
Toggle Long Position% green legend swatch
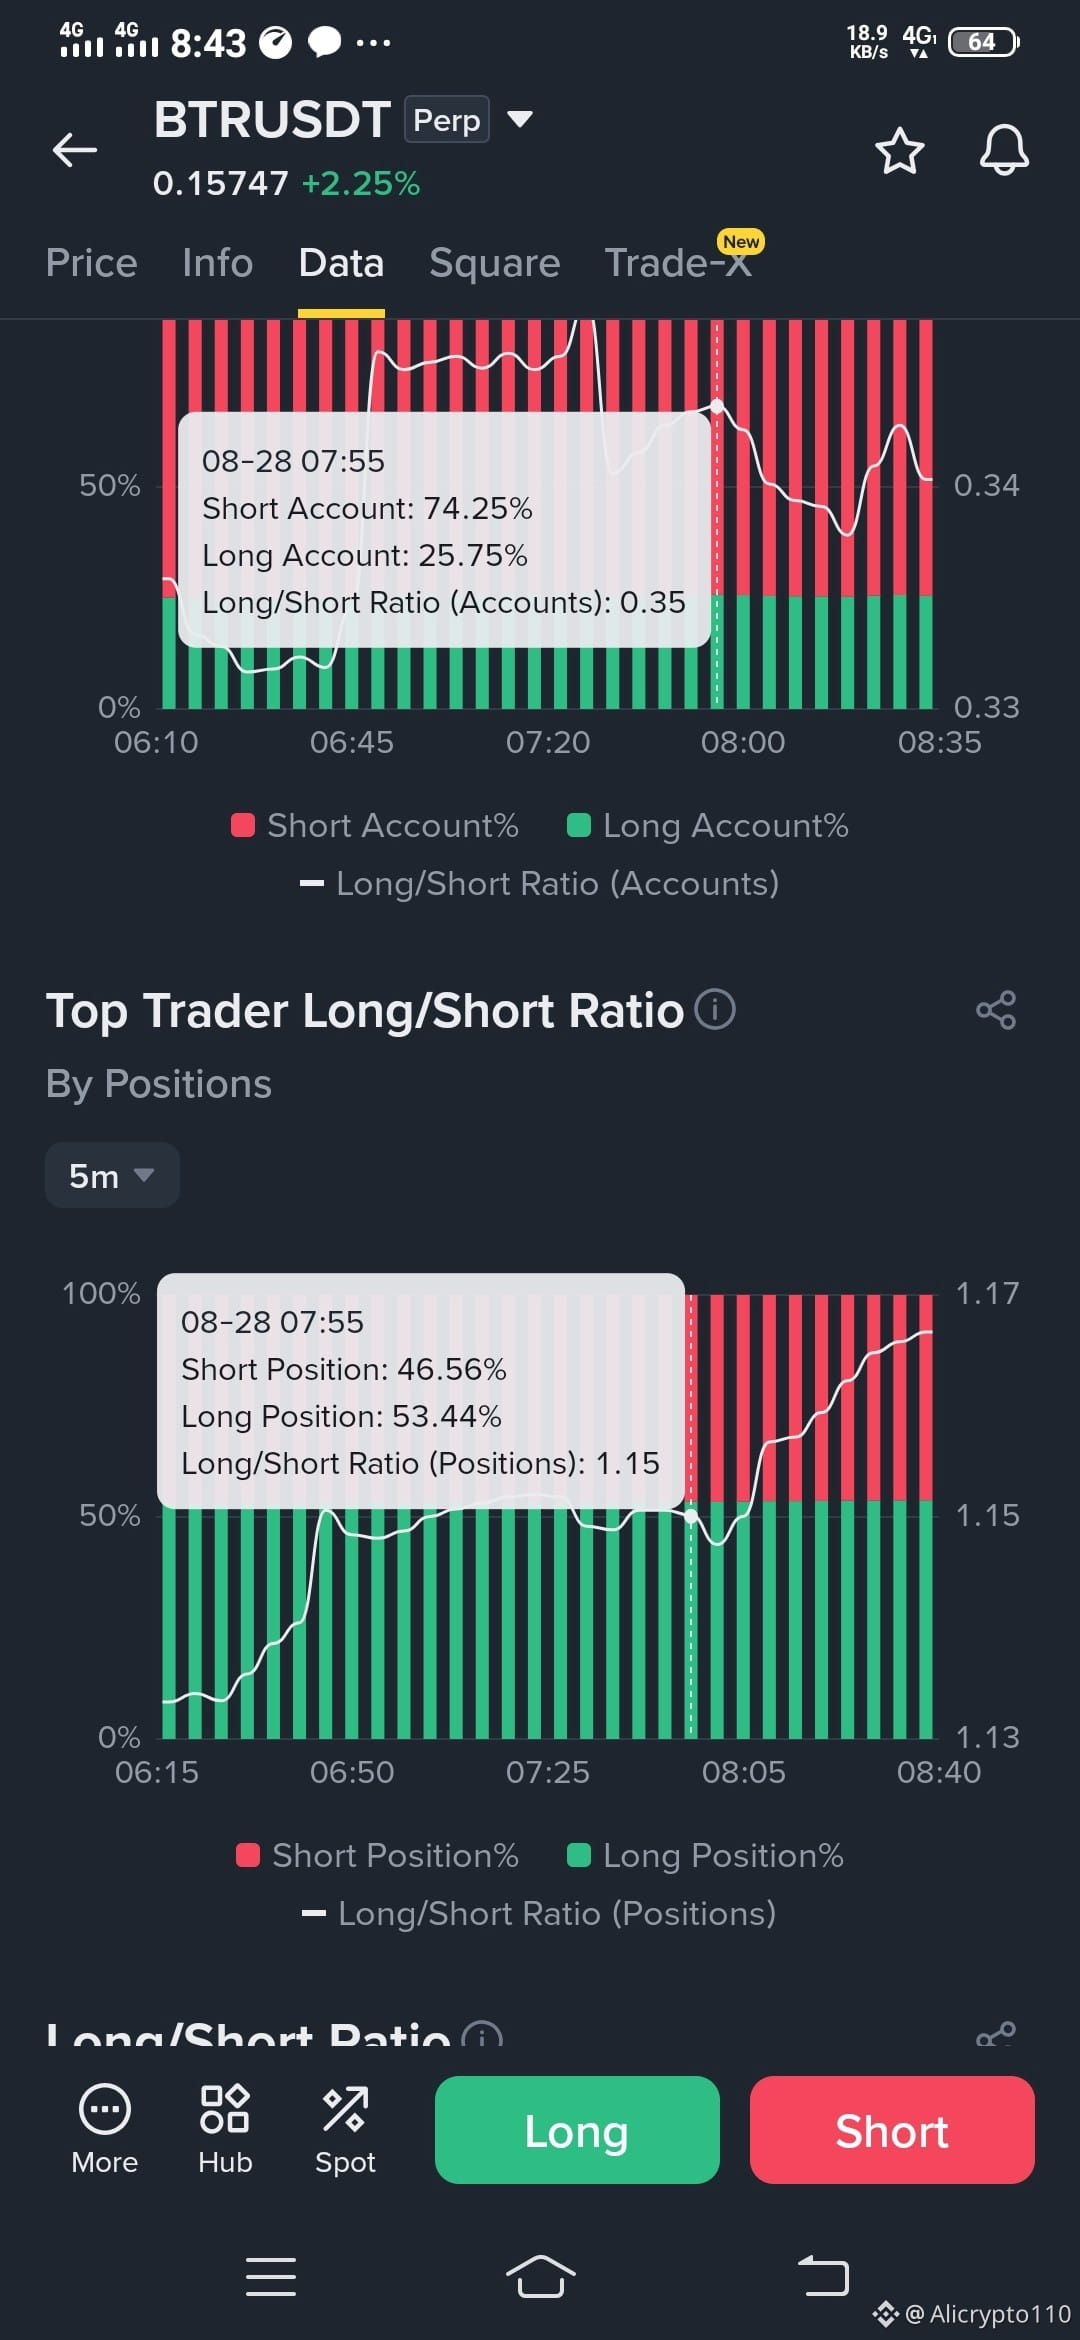(x=578, y=1856)
